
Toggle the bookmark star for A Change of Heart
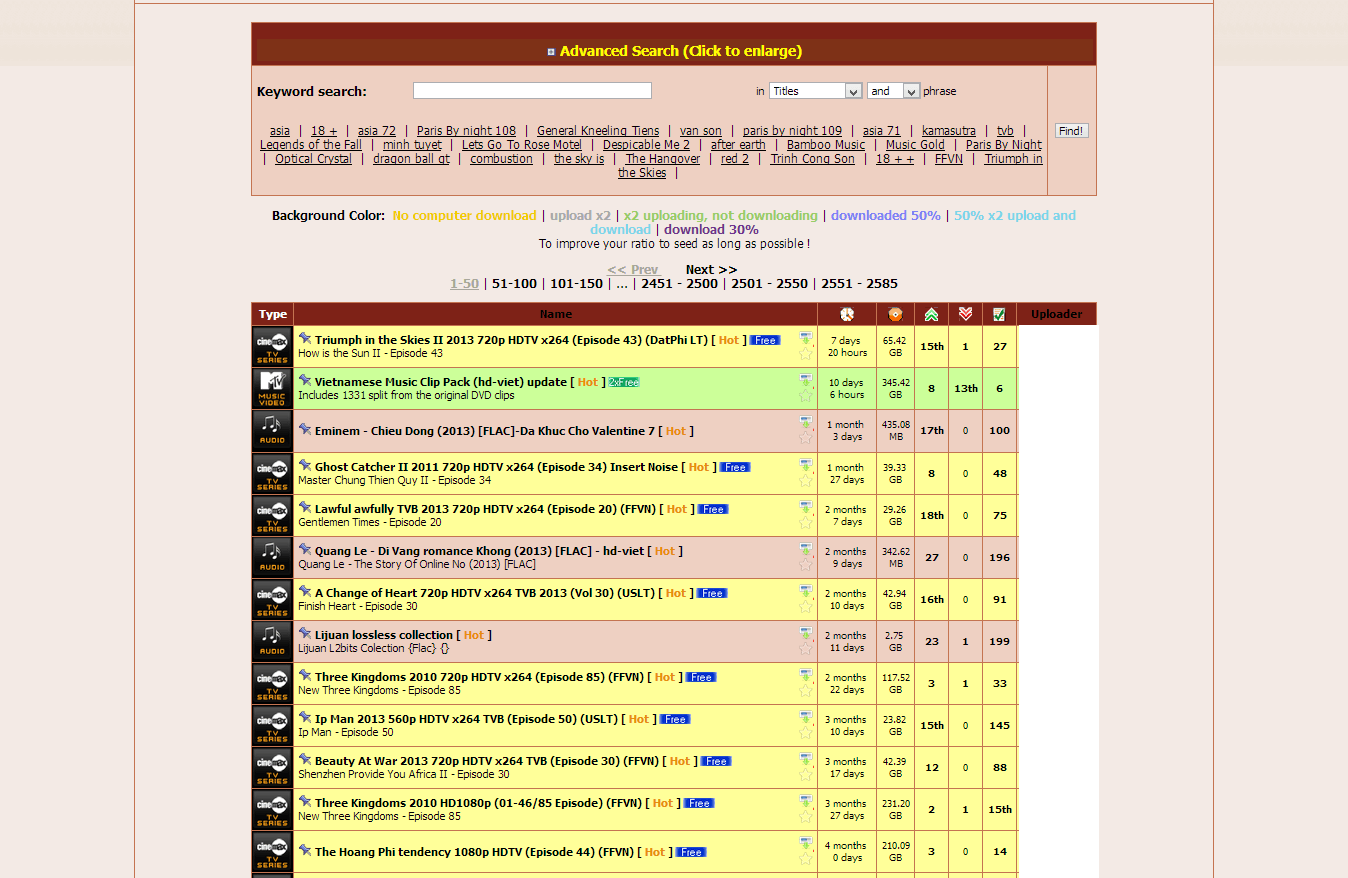806,606
